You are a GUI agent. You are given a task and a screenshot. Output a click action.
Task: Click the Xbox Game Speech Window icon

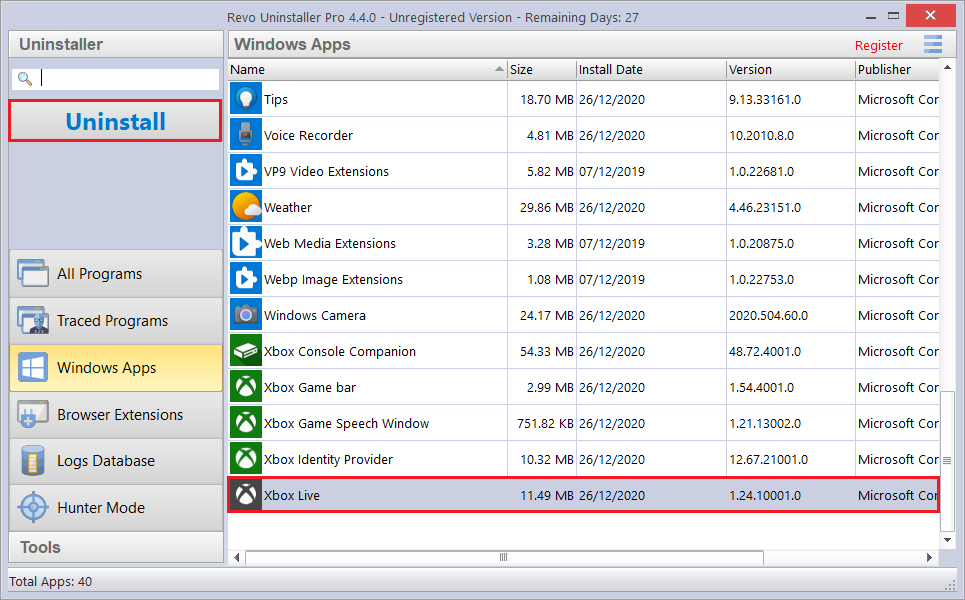[246, 423]
